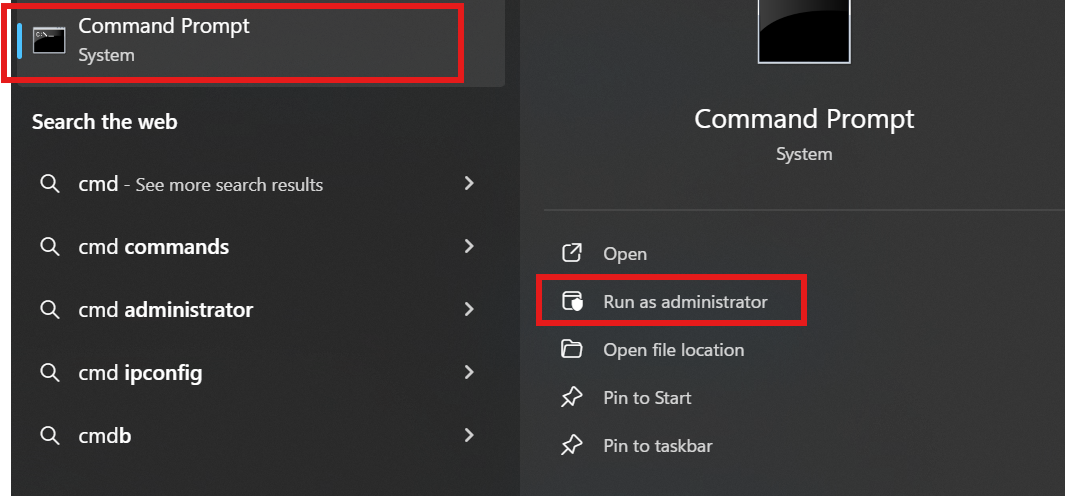Expand the 'cmd ipconfig' chevron
This screenshot has height=496, width=1065.
tap(469, 372)
